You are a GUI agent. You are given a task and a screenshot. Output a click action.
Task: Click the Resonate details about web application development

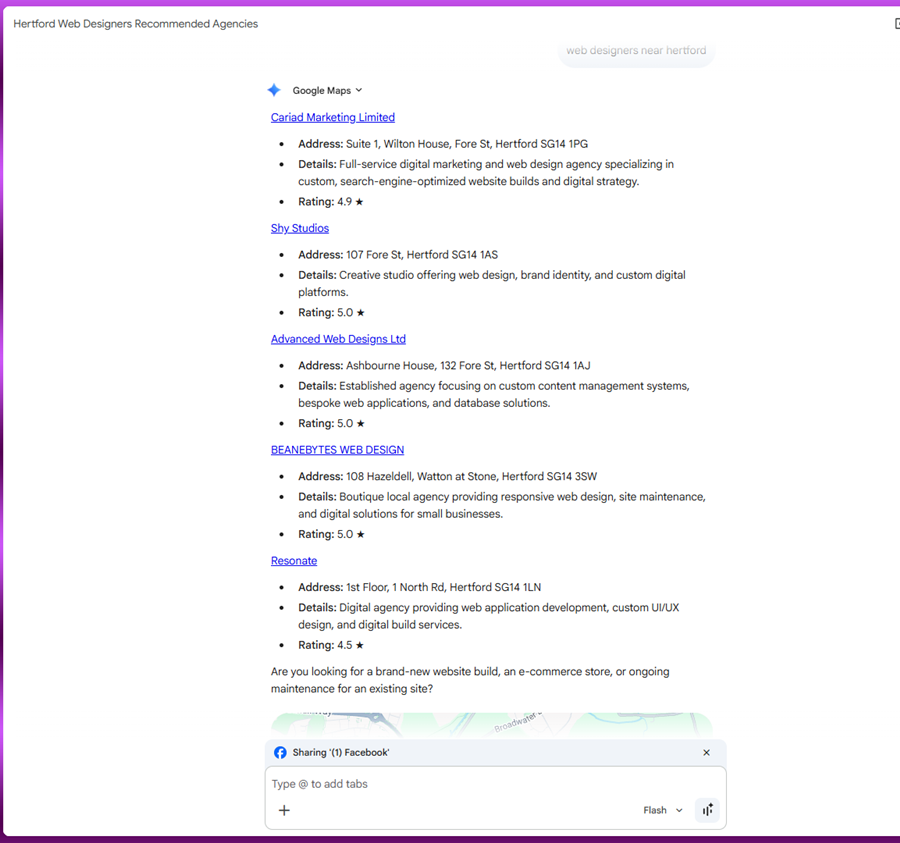coord(488,615)
